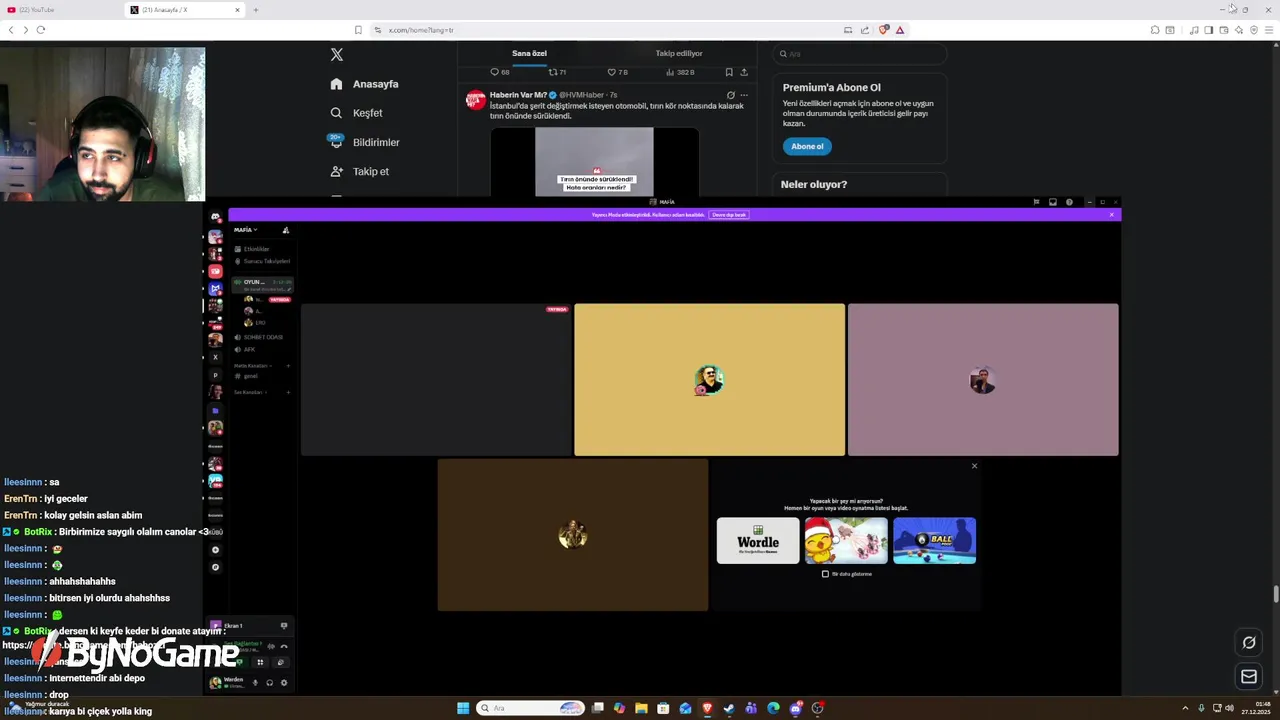This screenshot has width=1280, height=720.
Task: Open Keşfet in X navigation
Action: (x=357, y=113)
